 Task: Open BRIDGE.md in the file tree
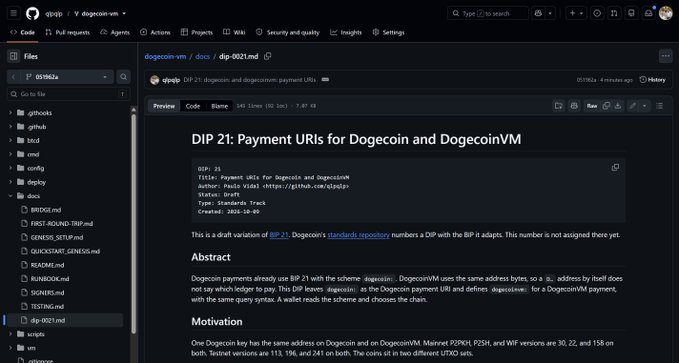point(46,210)
